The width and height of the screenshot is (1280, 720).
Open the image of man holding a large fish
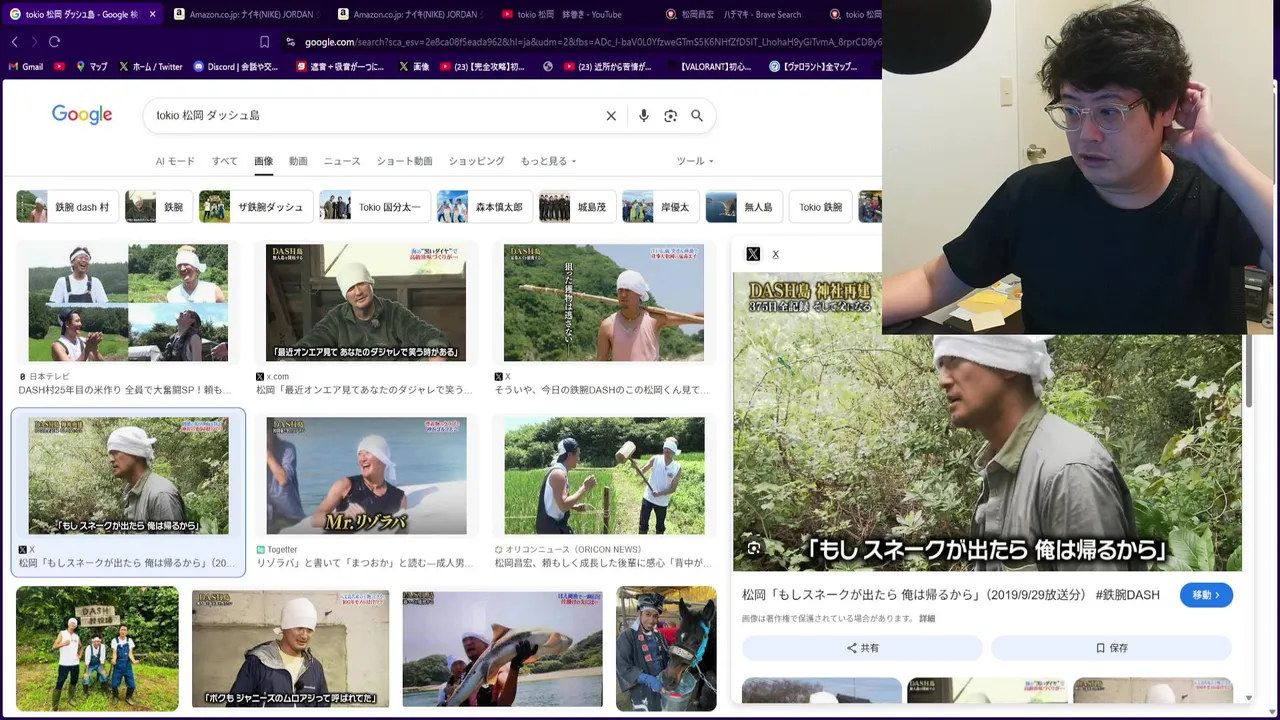pyautogui.click(x=502, y=649)
